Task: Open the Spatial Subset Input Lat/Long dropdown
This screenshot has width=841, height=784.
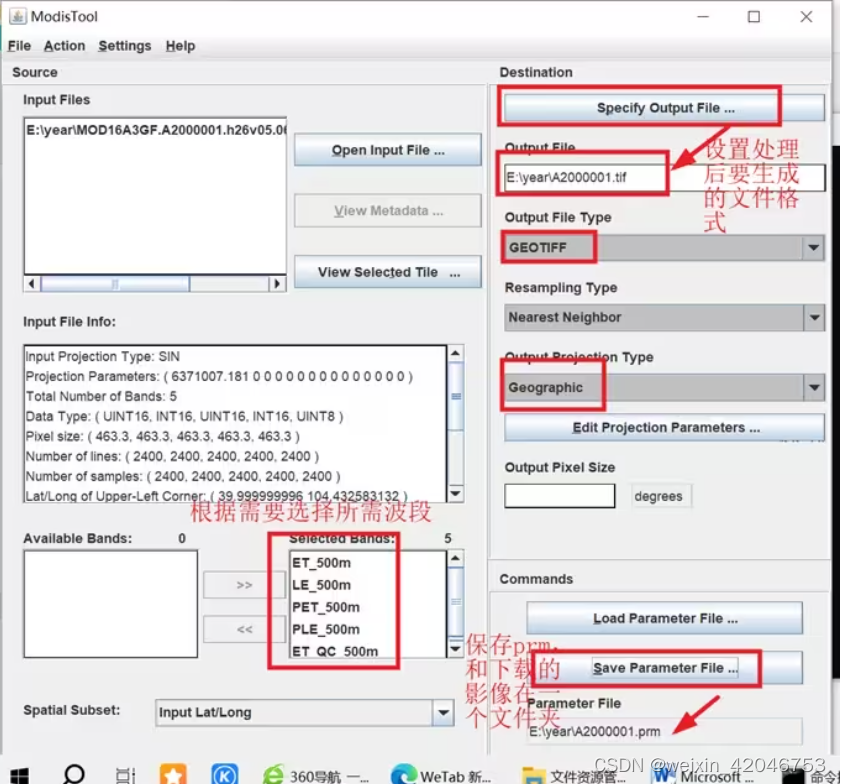Action: tap(444, 713)
